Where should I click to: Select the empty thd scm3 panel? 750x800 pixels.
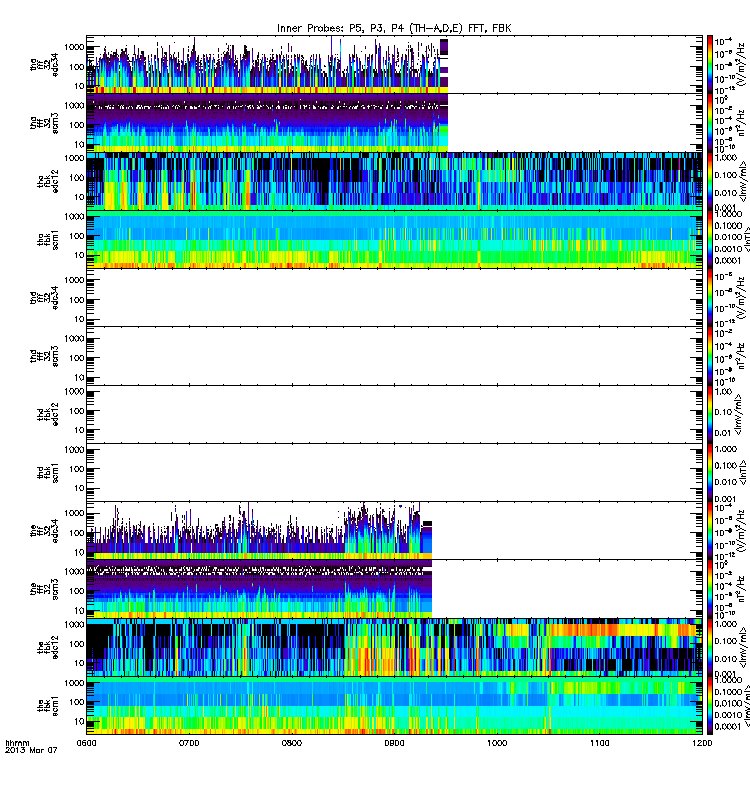pos(394,356)
